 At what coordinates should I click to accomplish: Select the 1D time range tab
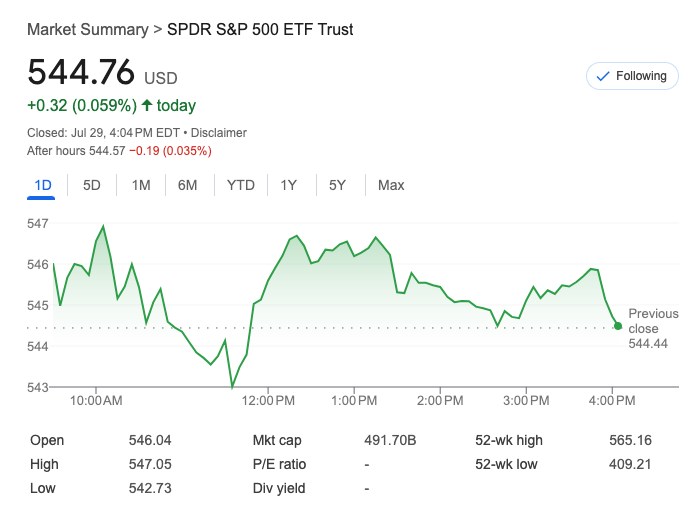click(x=42, y=185)
